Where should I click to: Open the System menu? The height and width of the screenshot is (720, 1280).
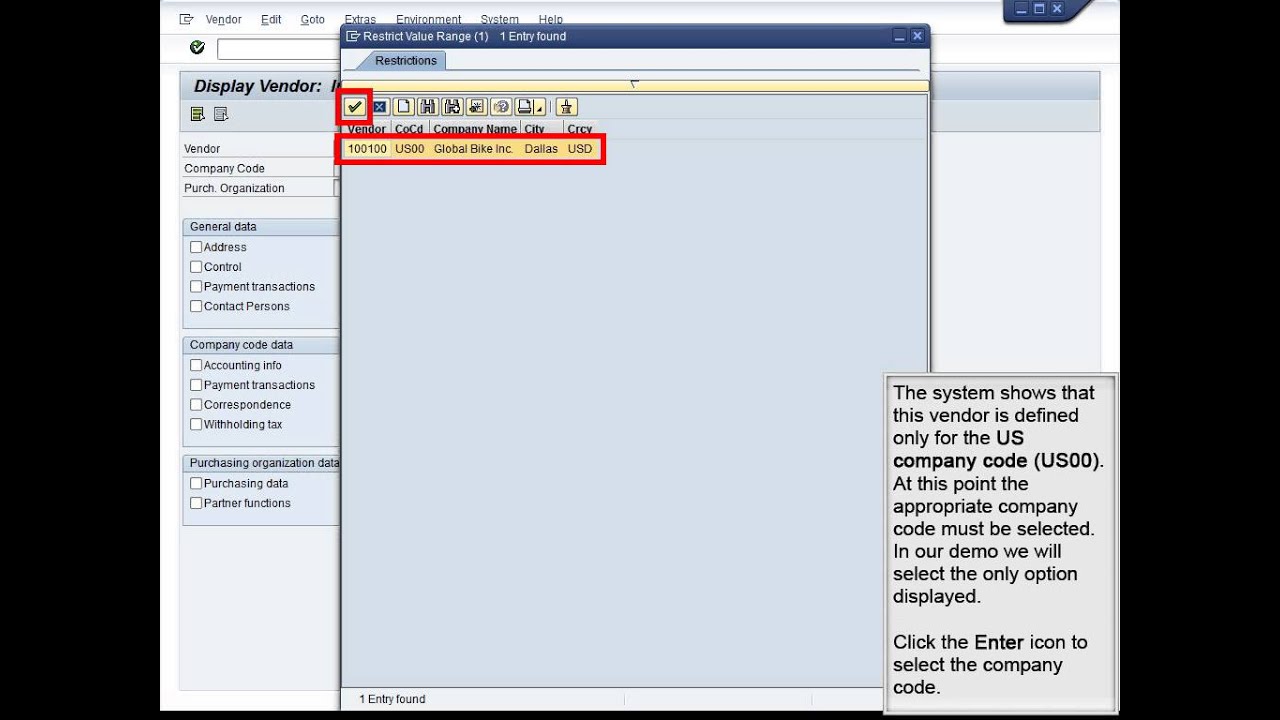(x=499, y=19)
